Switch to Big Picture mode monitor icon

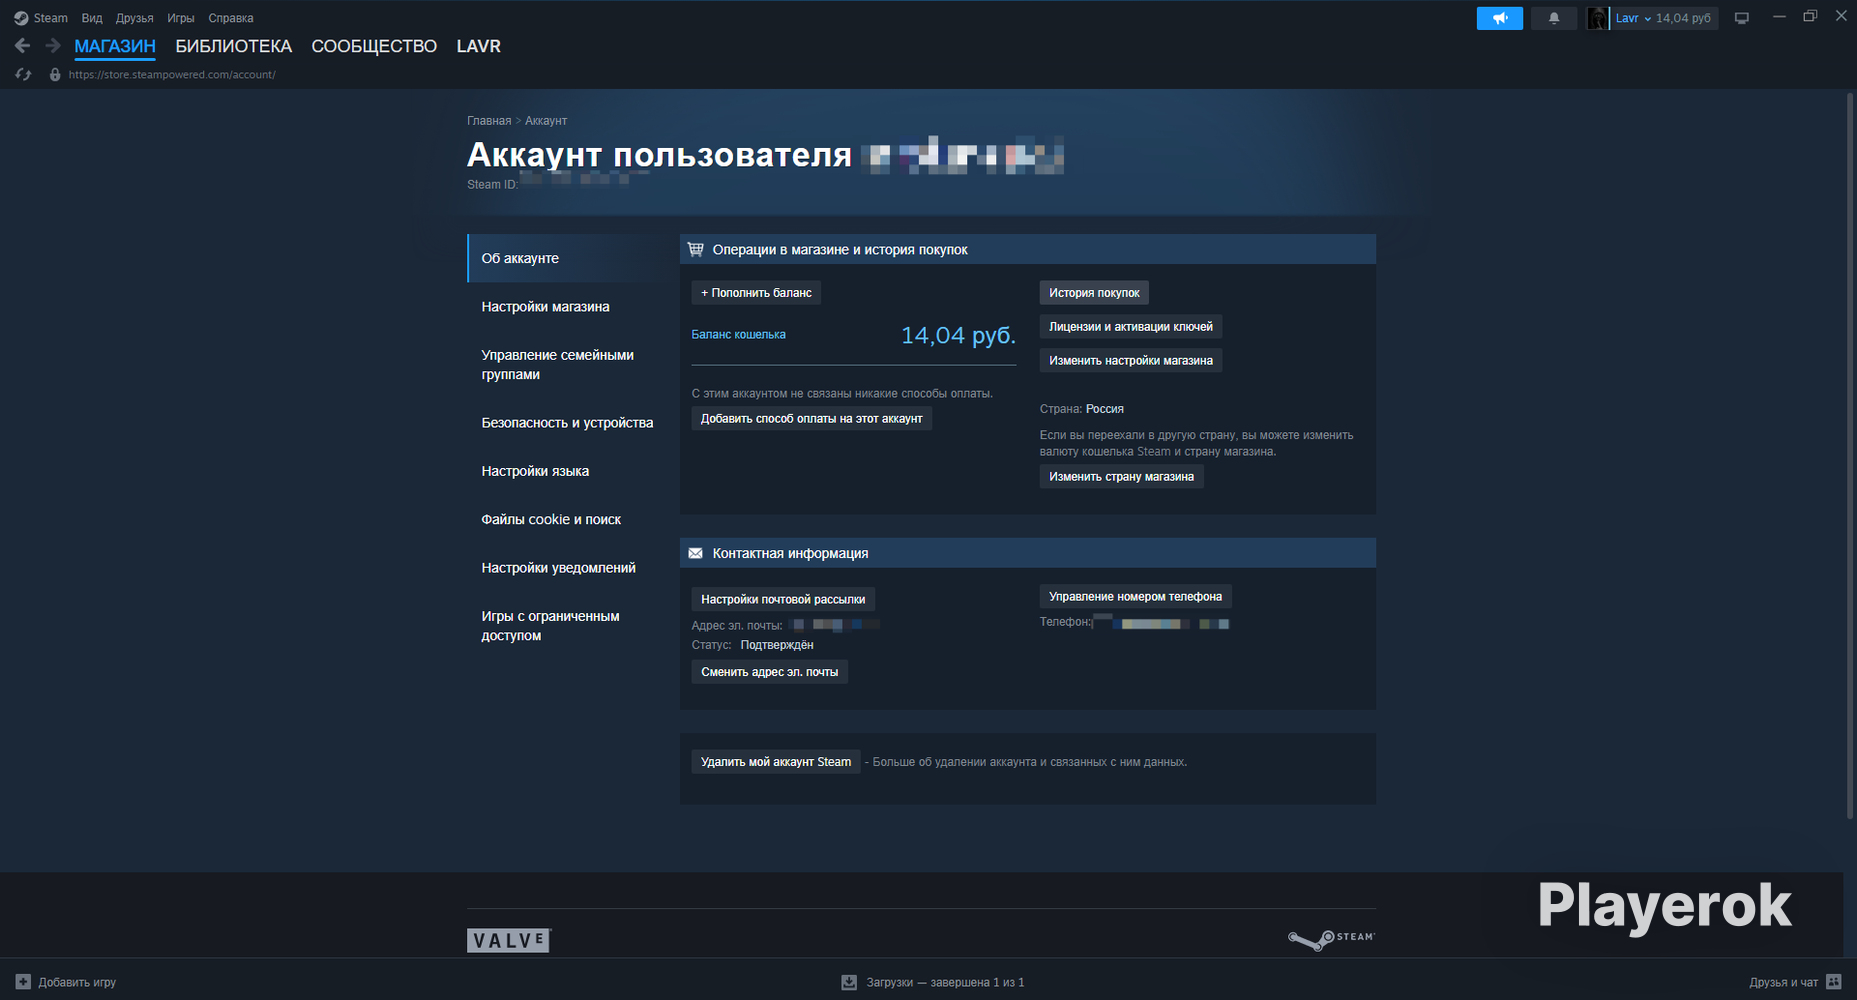coord(1742,18)
